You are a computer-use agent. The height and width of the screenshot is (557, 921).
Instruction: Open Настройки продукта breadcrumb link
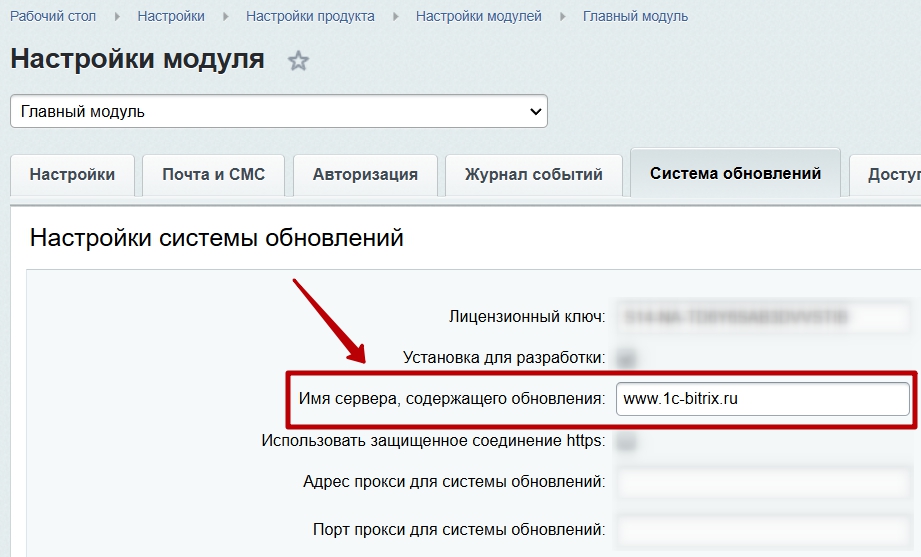pyautogui.click(x=310, y=17)
